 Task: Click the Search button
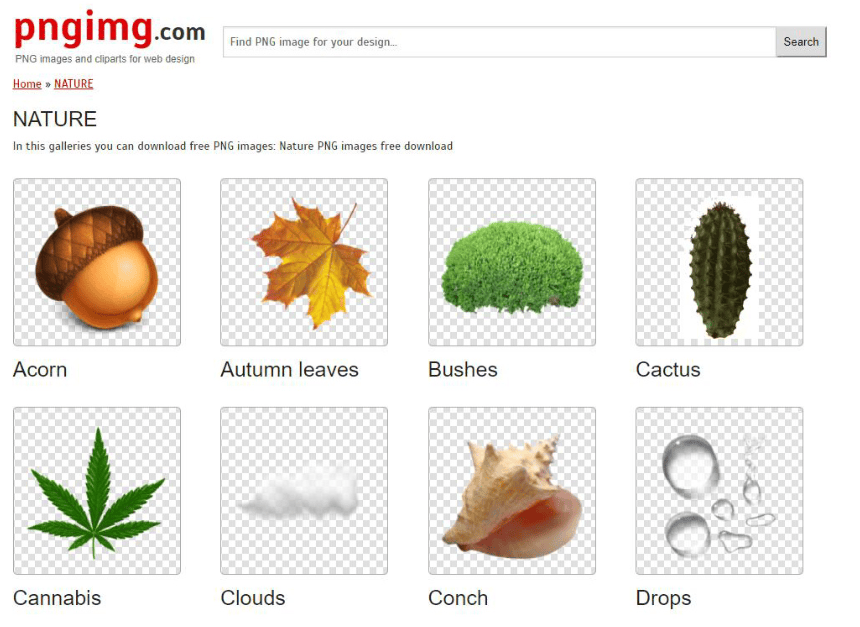click(801, 42)
